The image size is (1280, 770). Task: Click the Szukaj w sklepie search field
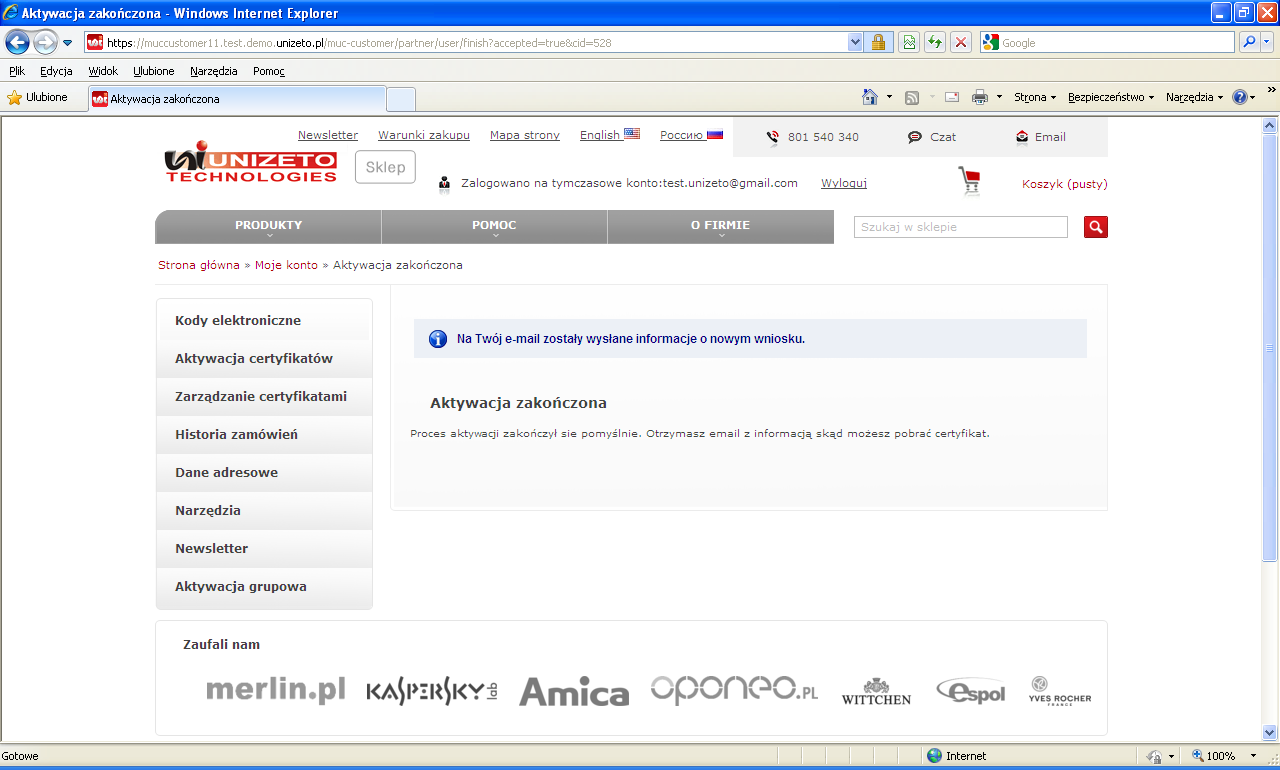click(961, 227)
